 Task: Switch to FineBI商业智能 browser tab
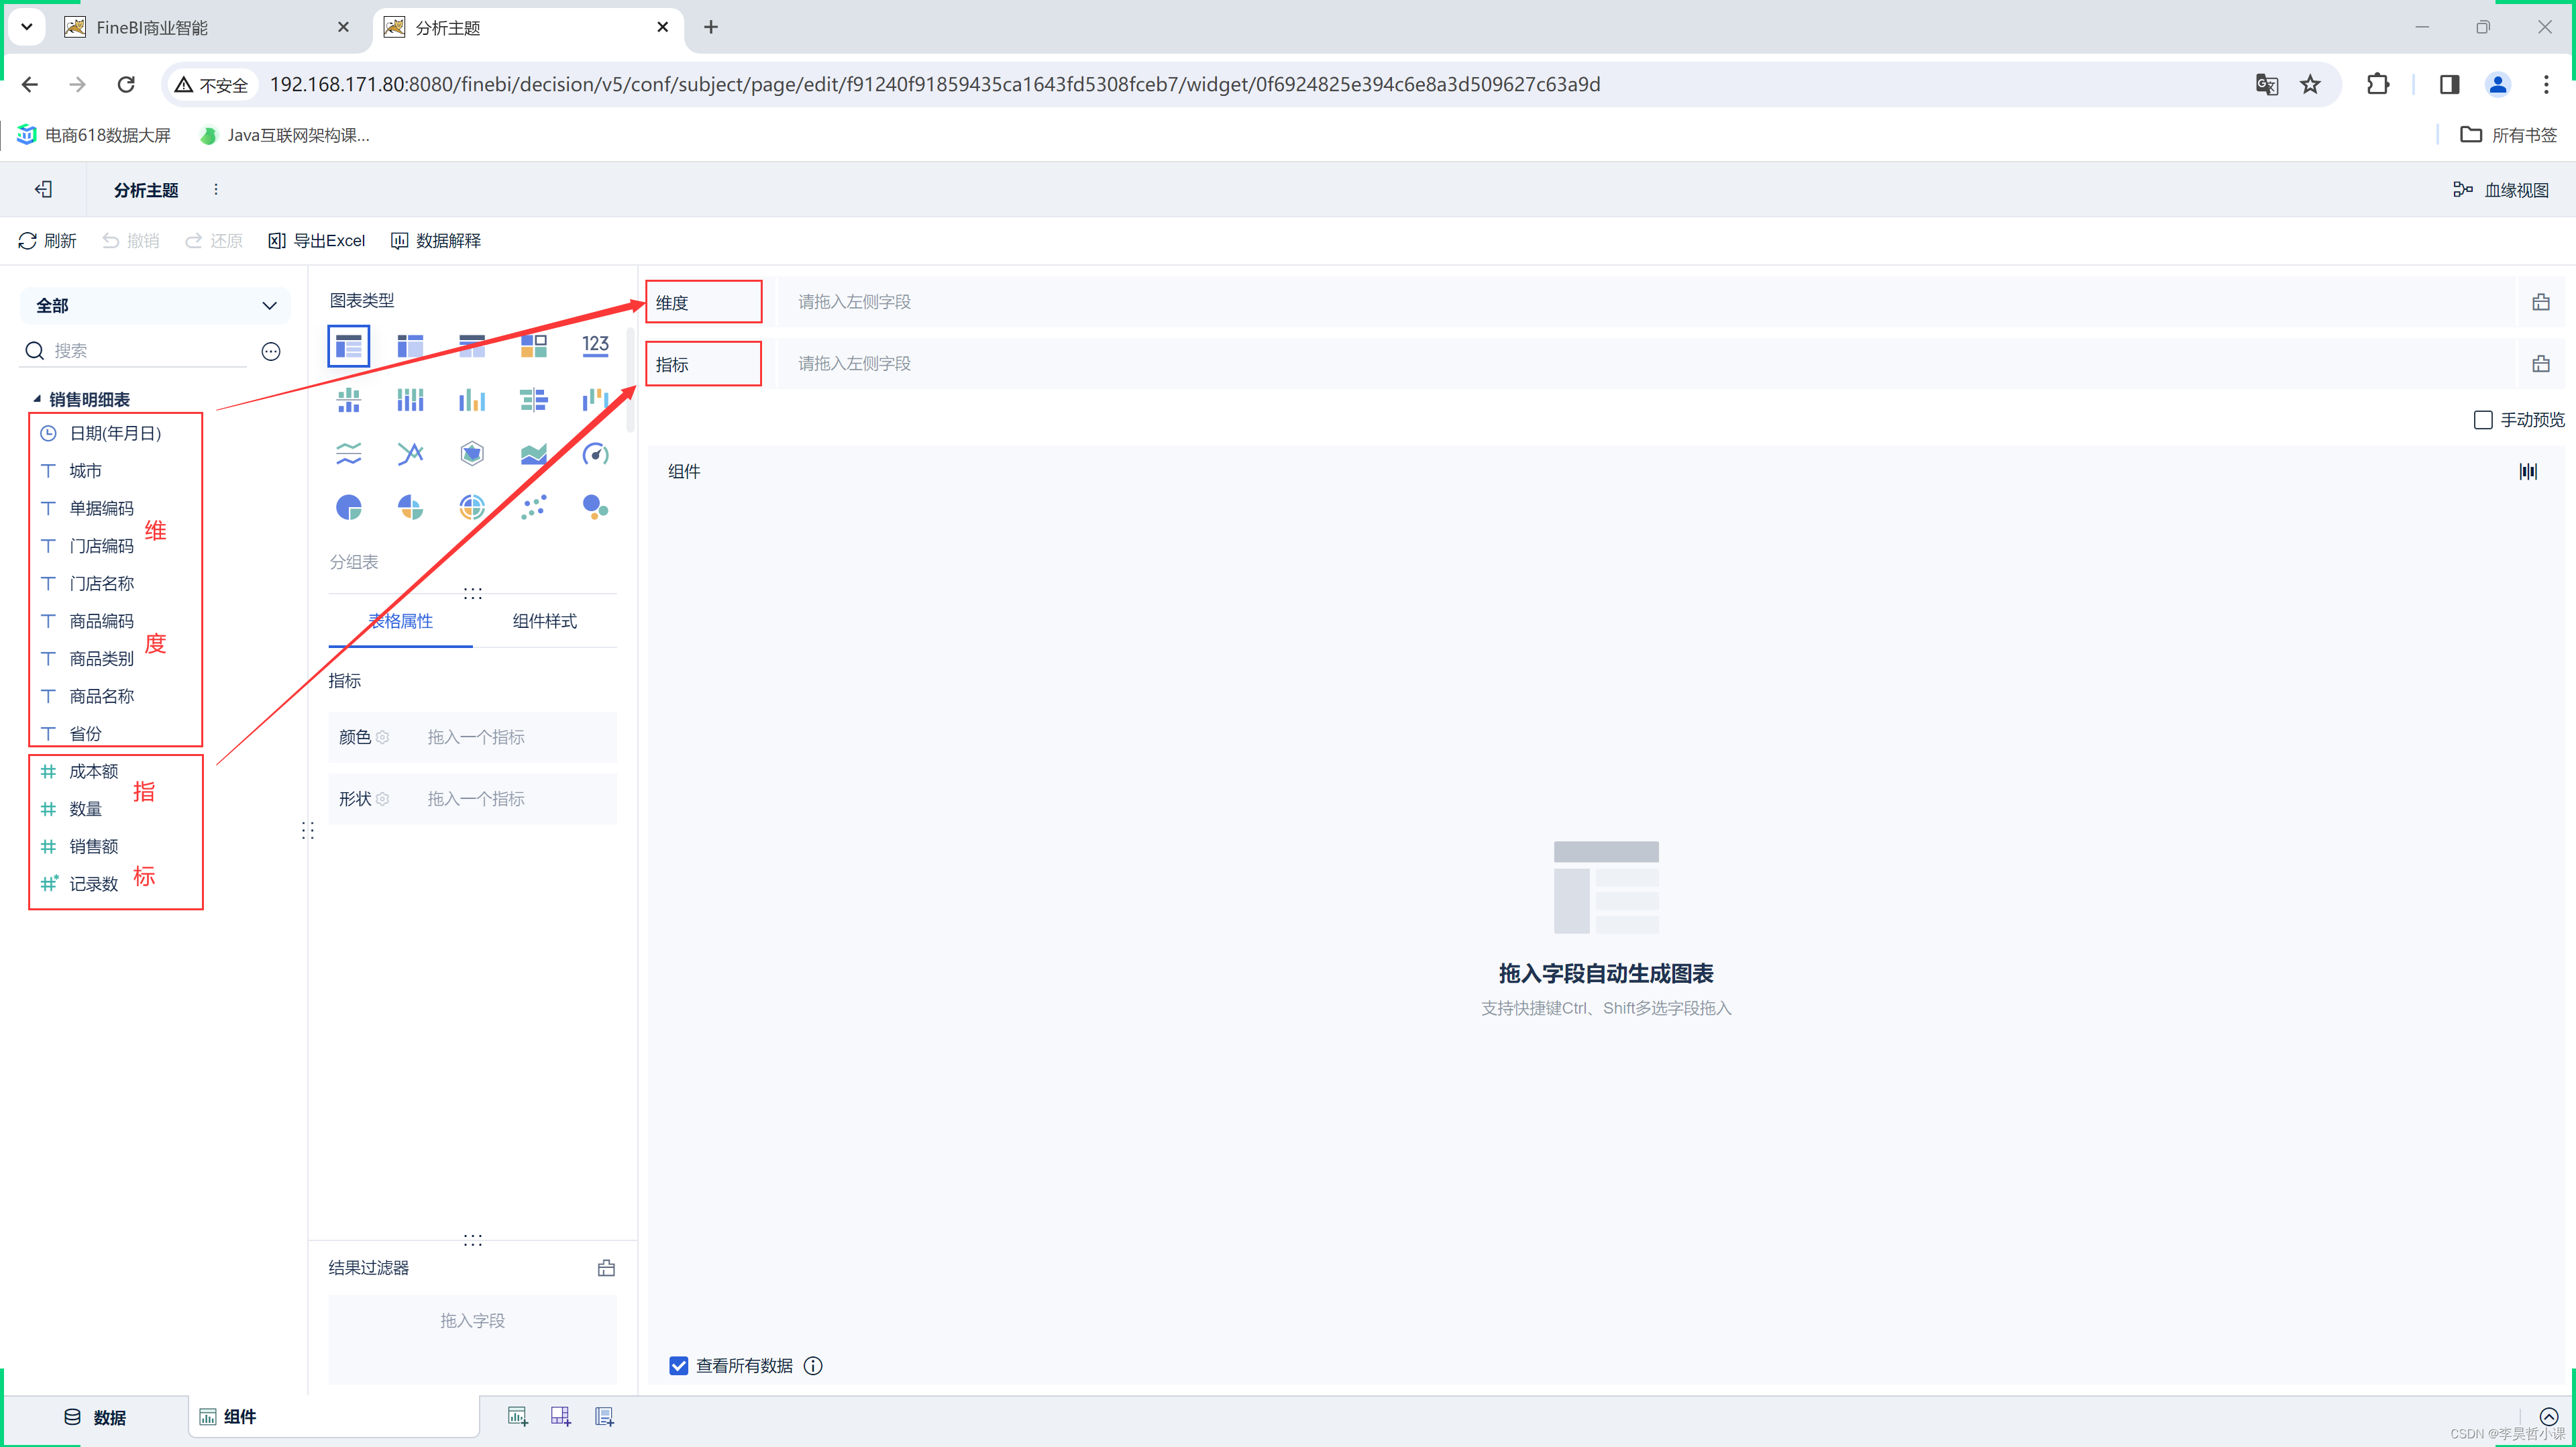pyautogui.click(x=208, y=28)
